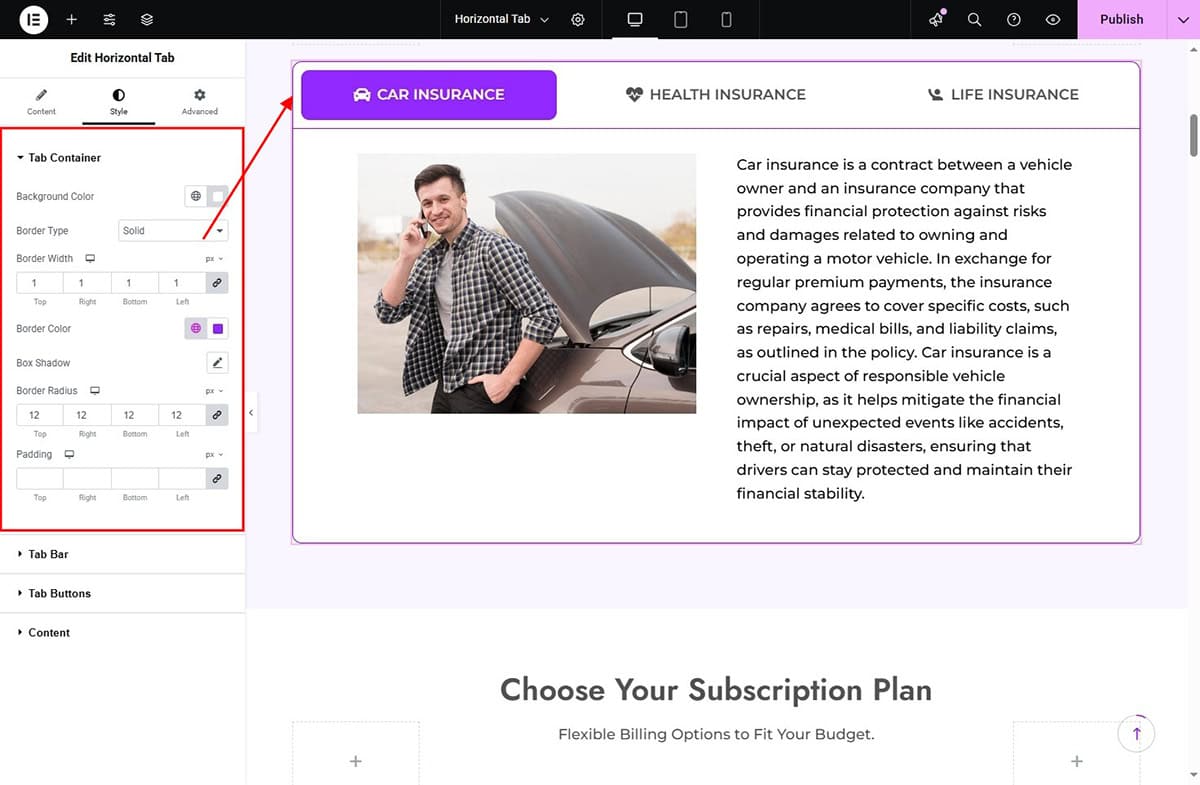Viewport: 1200px width, 785px height.
Task: Open the Structure layers icon
Action: click(147, 19)
